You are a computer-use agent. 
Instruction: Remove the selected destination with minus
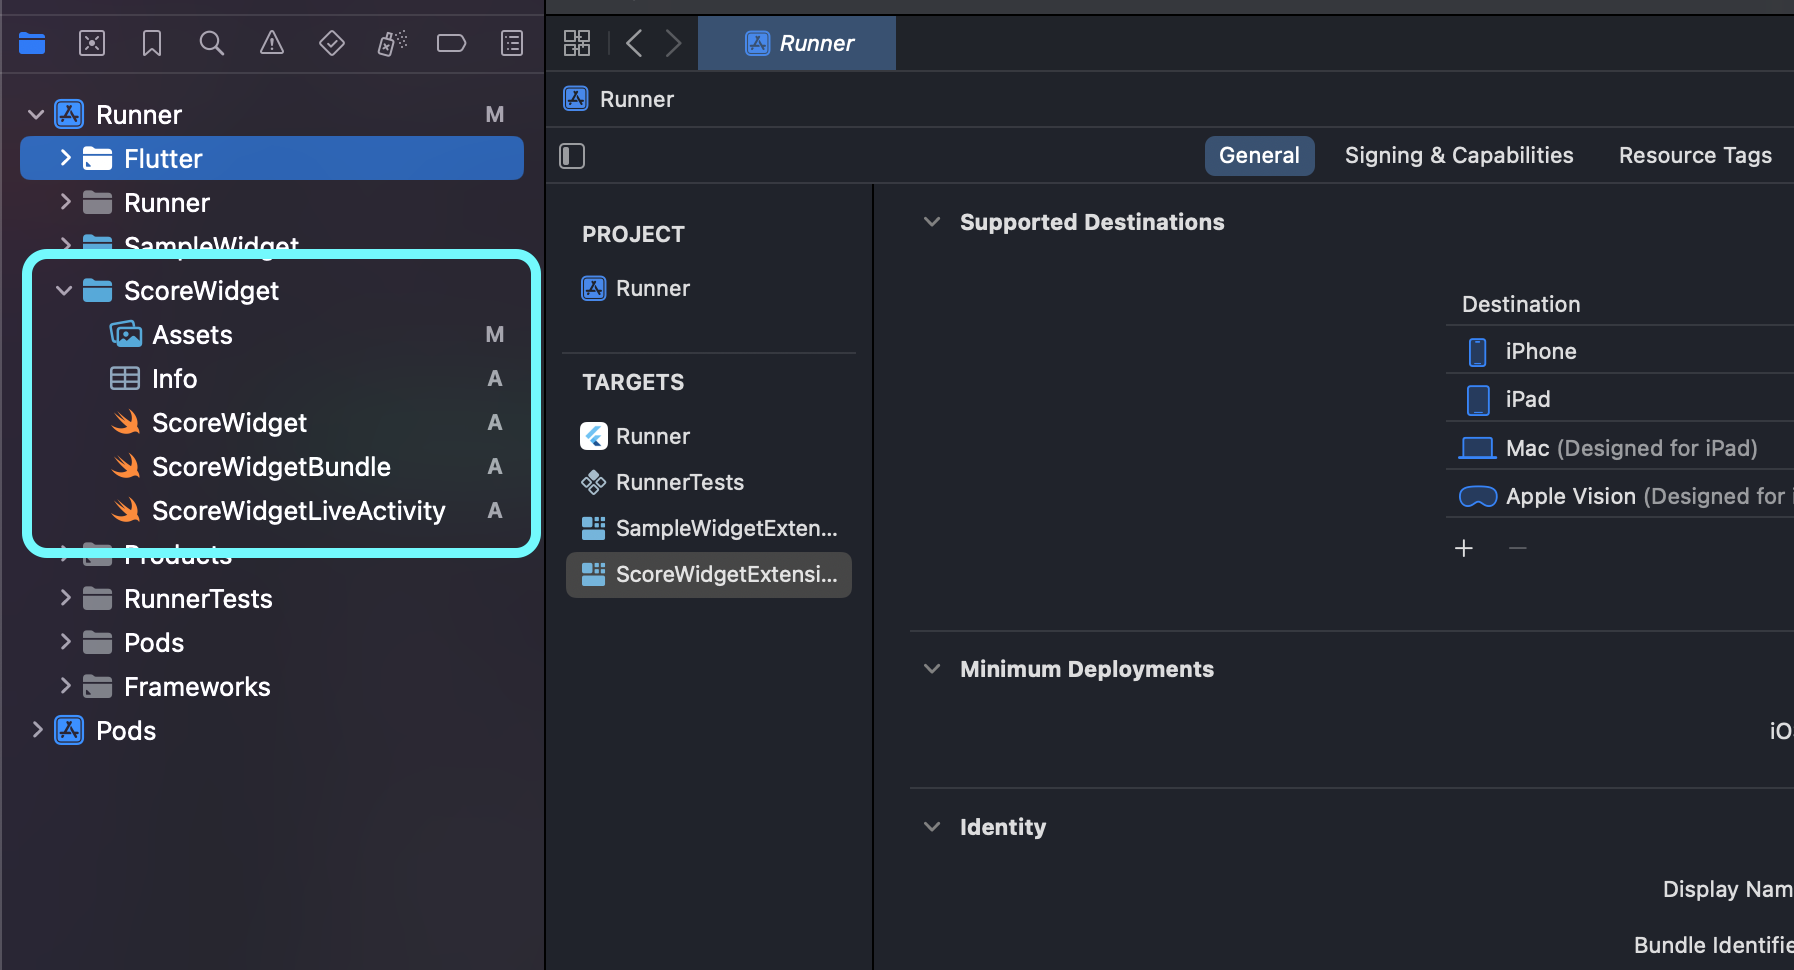coord(1517,548)
